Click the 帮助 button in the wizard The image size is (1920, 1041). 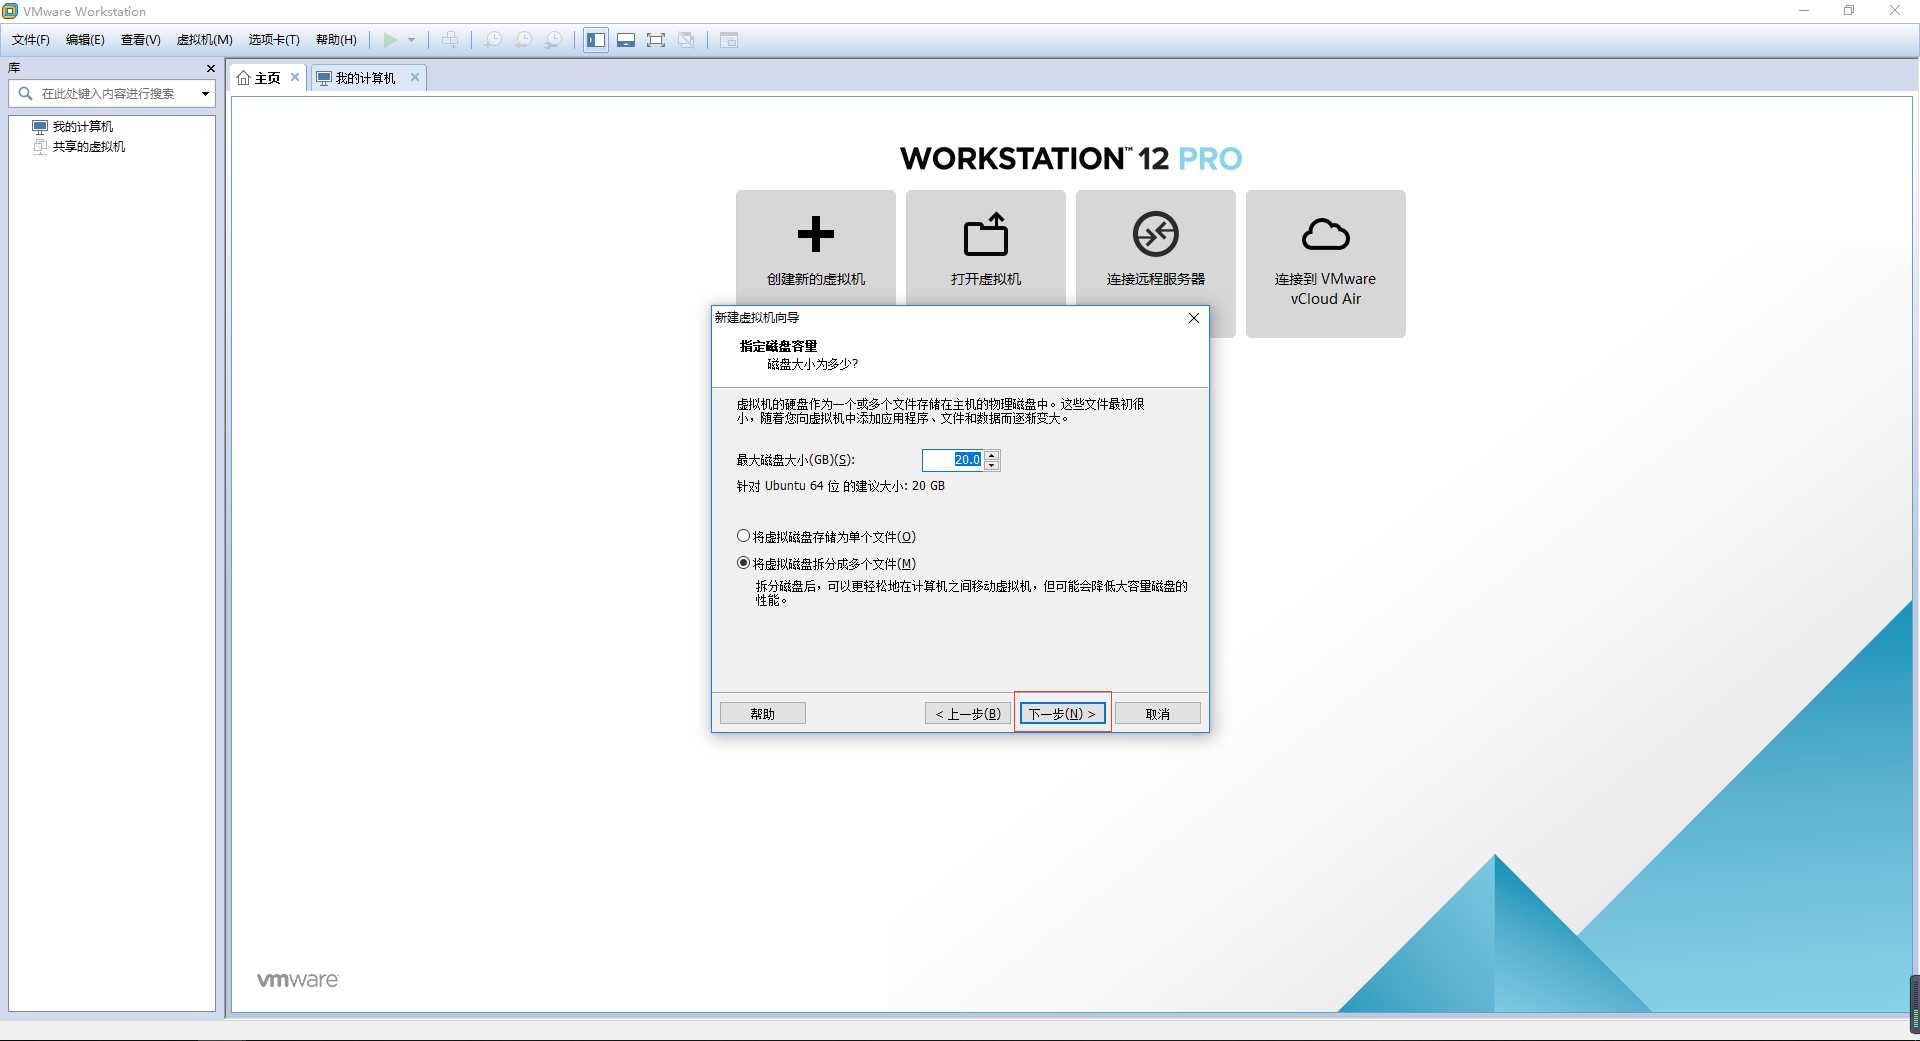point(763,714)
